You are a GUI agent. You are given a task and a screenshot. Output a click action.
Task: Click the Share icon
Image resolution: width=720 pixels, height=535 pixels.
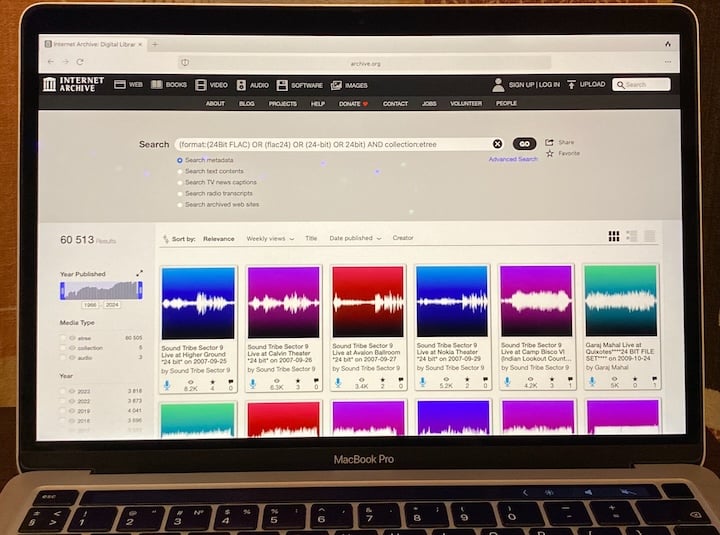549,142
